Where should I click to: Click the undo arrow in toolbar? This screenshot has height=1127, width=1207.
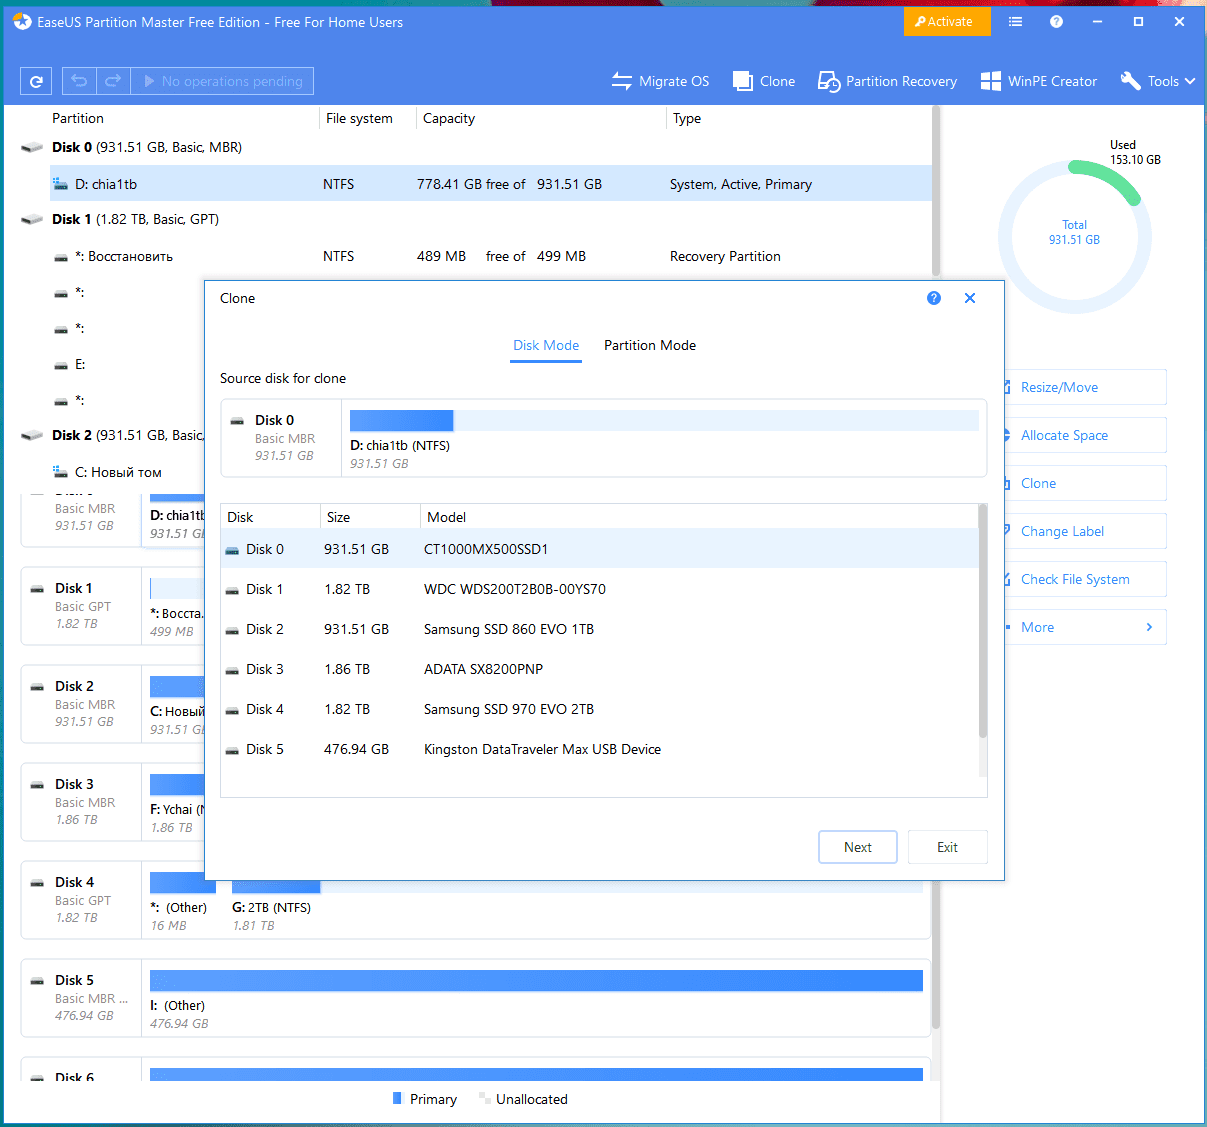tap(79, 81)
